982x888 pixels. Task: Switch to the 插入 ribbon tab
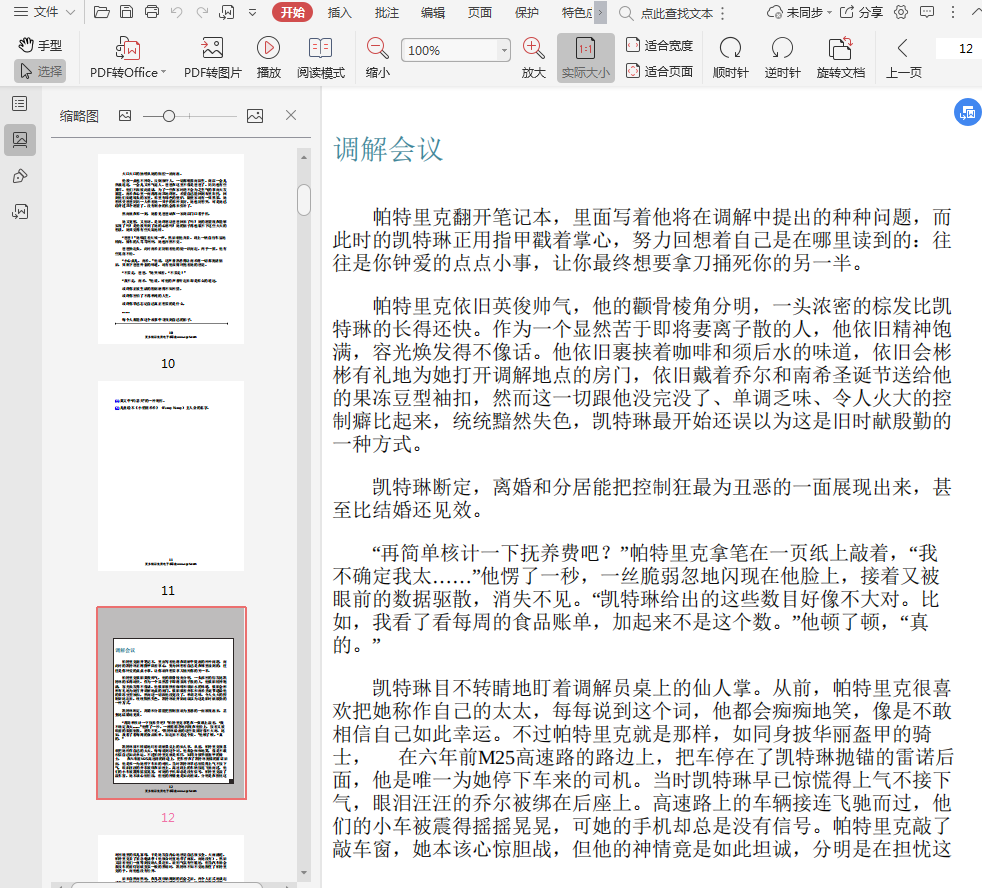pyautogui.click(x=340, y=12)
